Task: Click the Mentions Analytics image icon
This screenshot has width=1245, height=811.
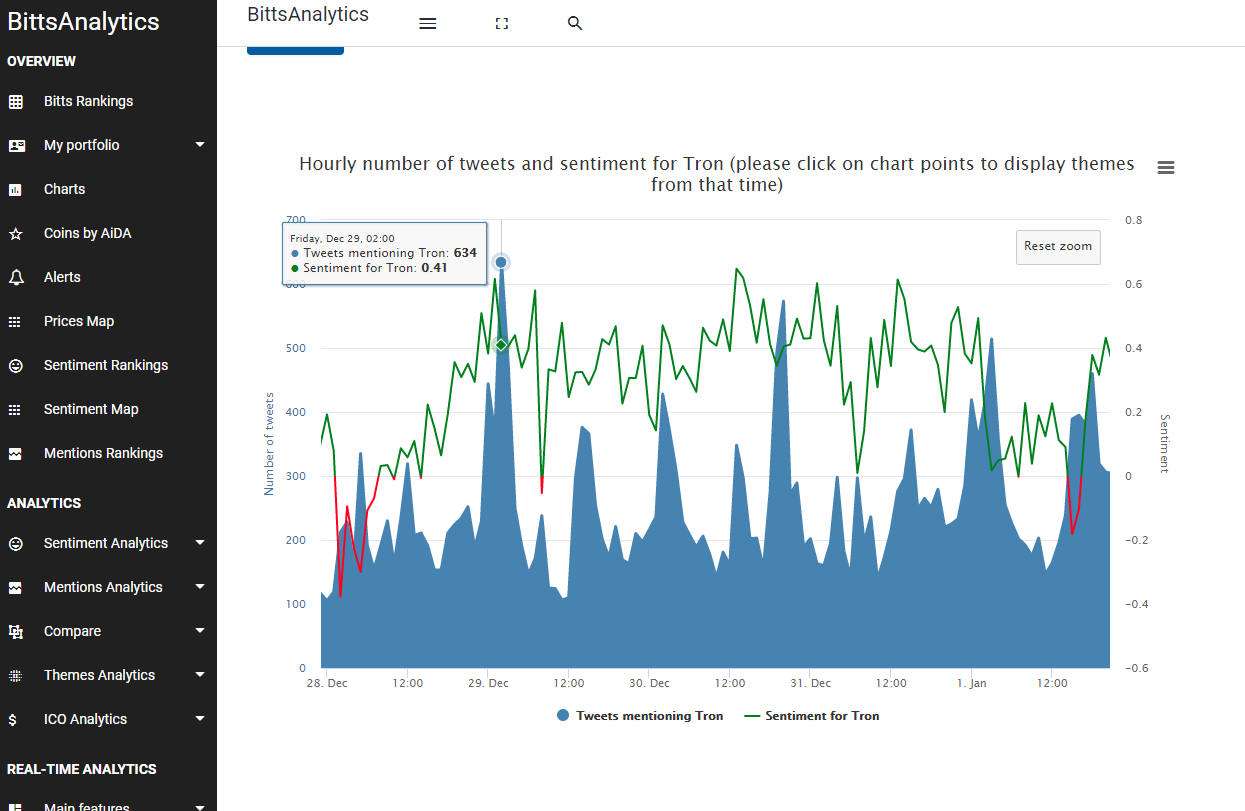Action: point(15,587)
